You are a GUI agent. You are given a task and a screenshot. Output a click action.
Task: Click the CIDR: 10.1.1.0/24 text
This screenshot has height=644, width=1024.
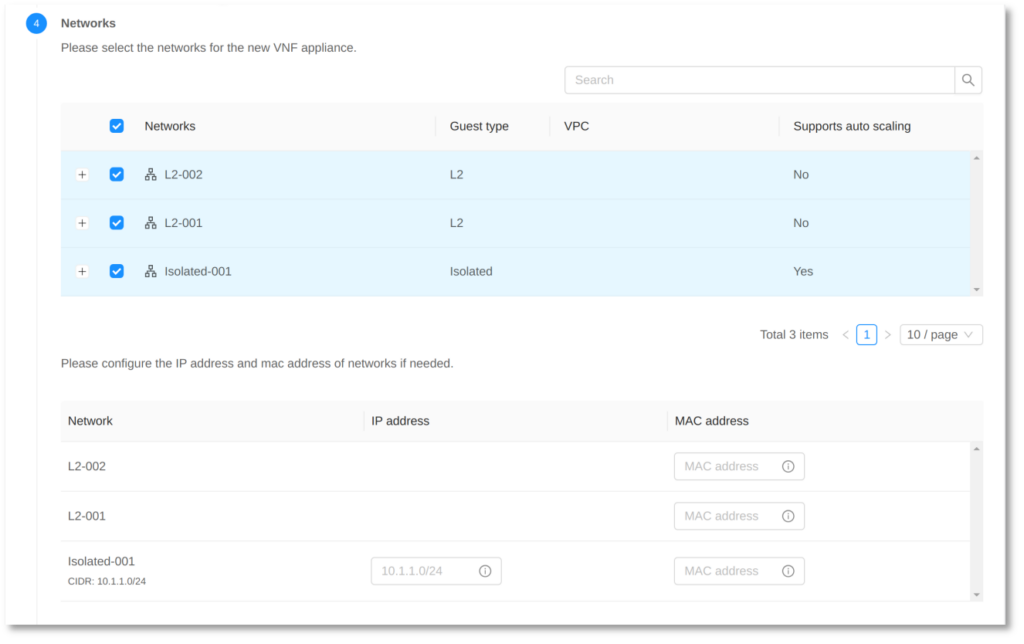tap(107, 581)
